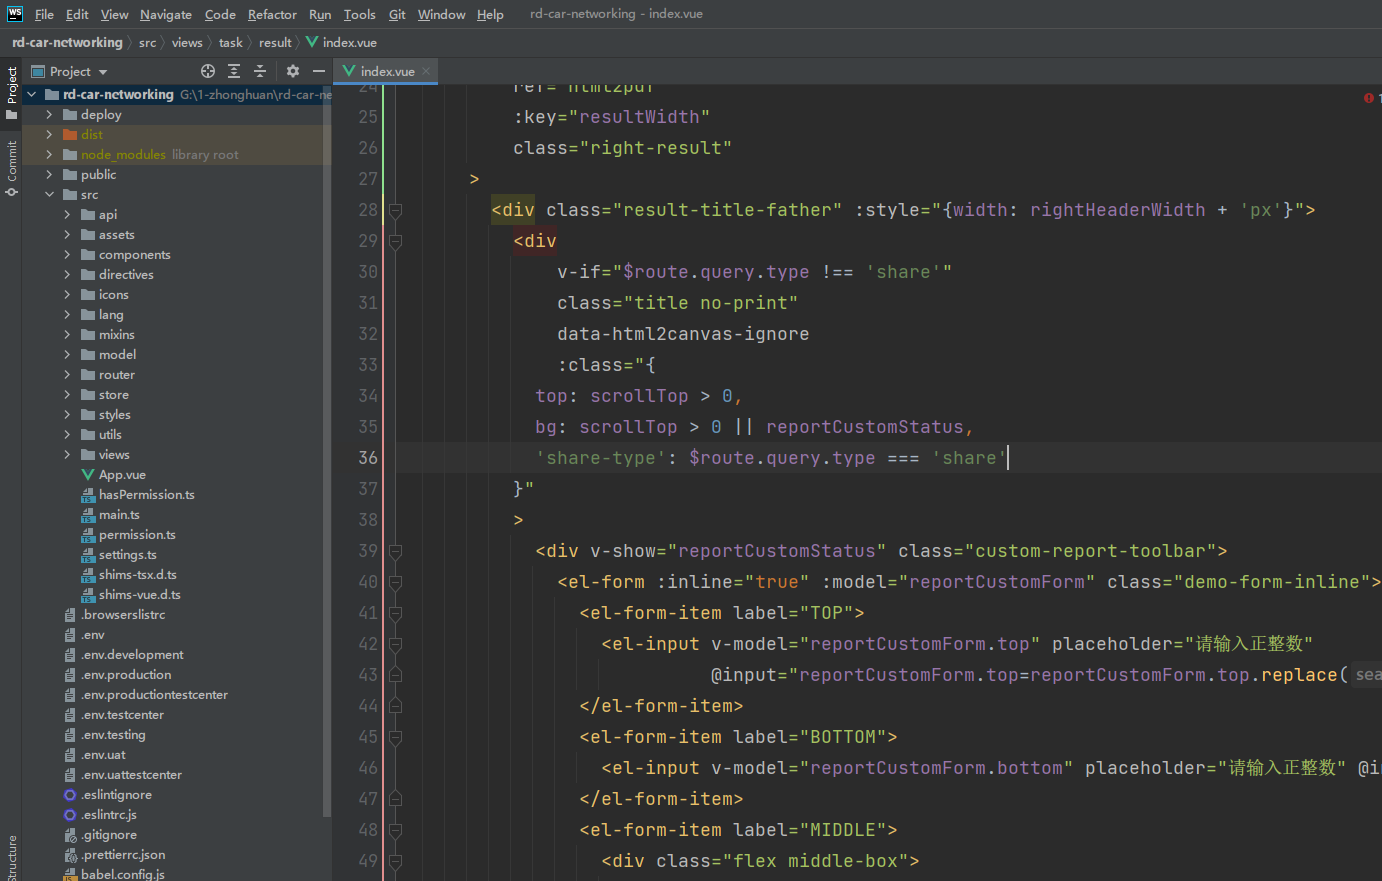Click the Expand All icon in Project panel
Image resolution: width=1382 pixels, height=881 pixels.
point(234,71)
